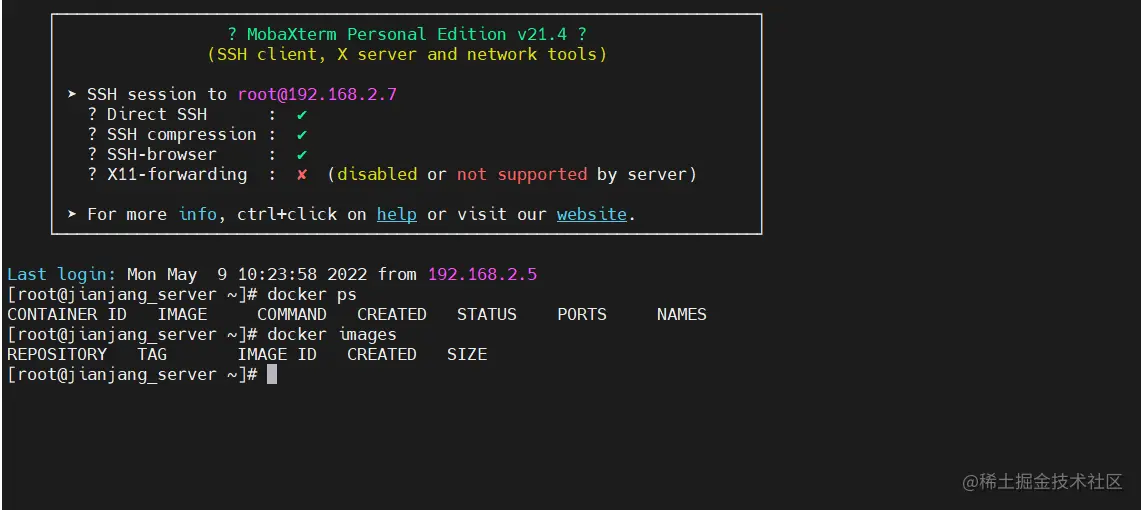The height and width of the screenshot is (510, 1141).
Task: Click the '(SSH client, X server and network tools)' line
Action: coord(407,55)
